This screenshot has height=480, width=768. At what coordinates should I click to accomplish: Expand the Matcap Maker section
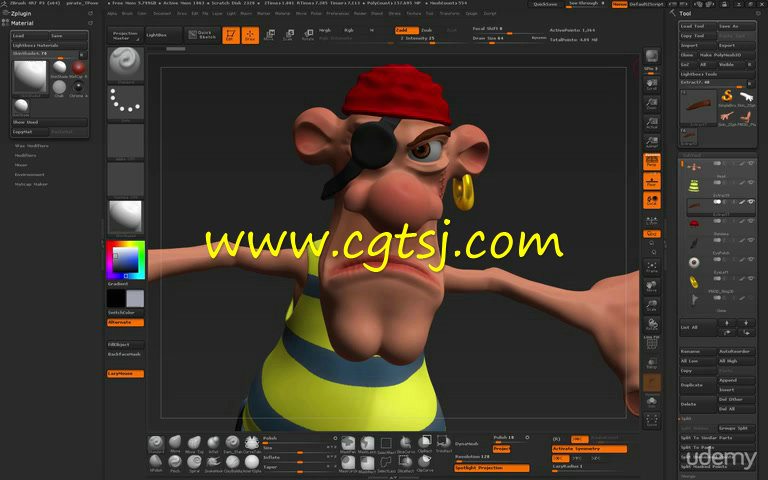(x=31, y=184)
